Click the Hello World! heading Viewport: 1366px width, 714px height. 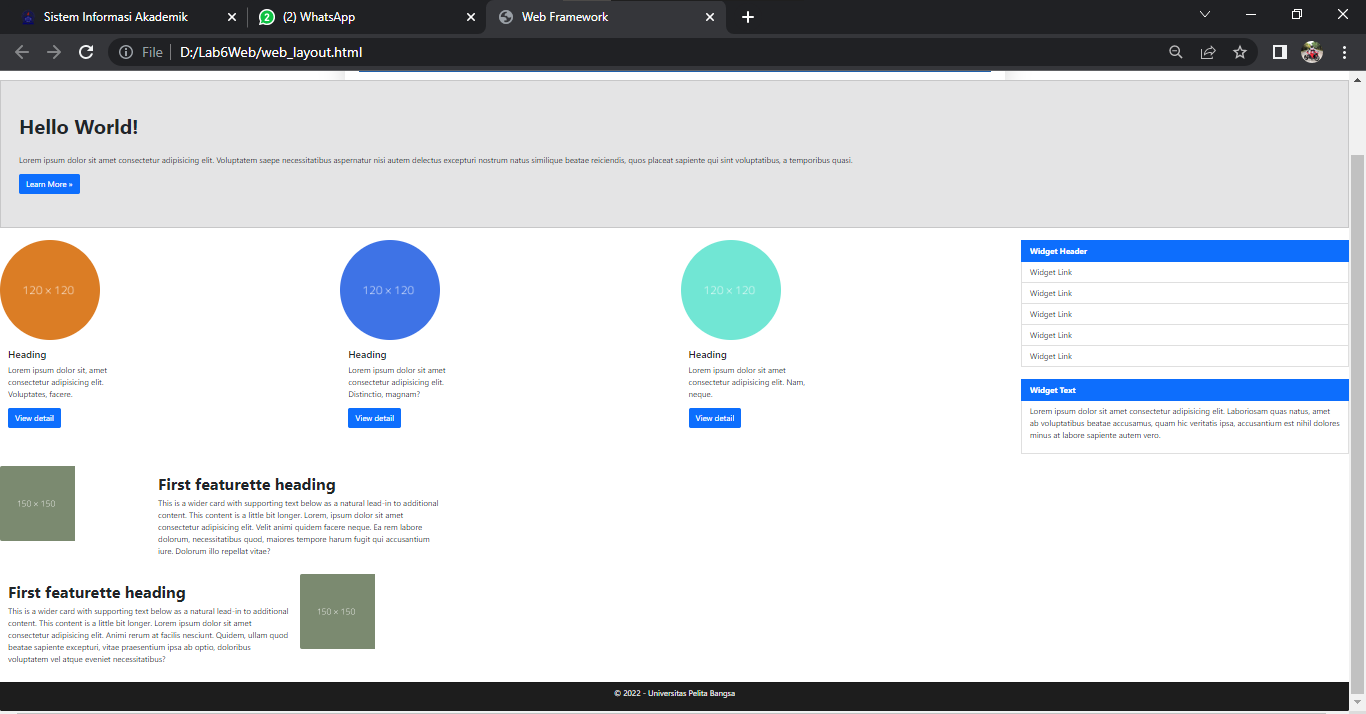[x=79, y=127]
